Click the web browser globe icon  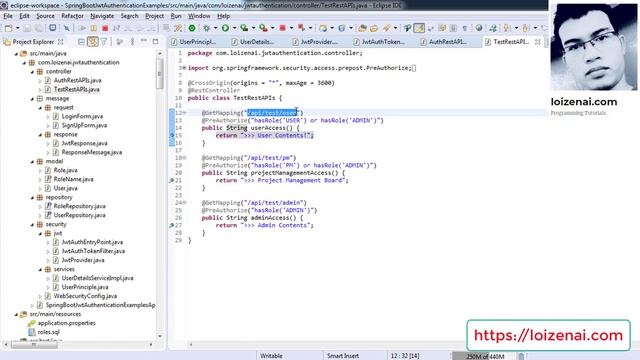click(479, 28)
